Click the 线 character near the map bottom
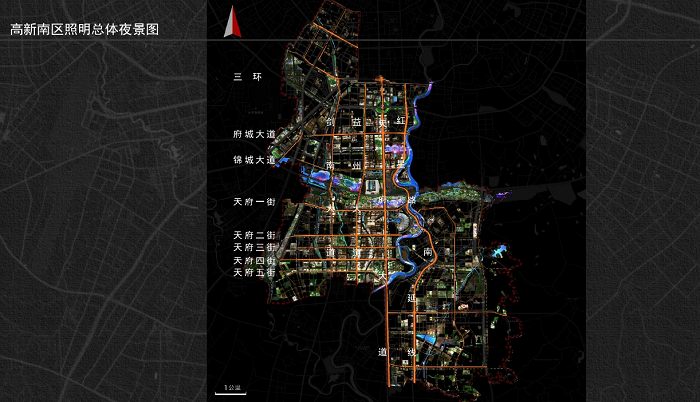This screenshot has width=700, height=402. click(411, 352)
